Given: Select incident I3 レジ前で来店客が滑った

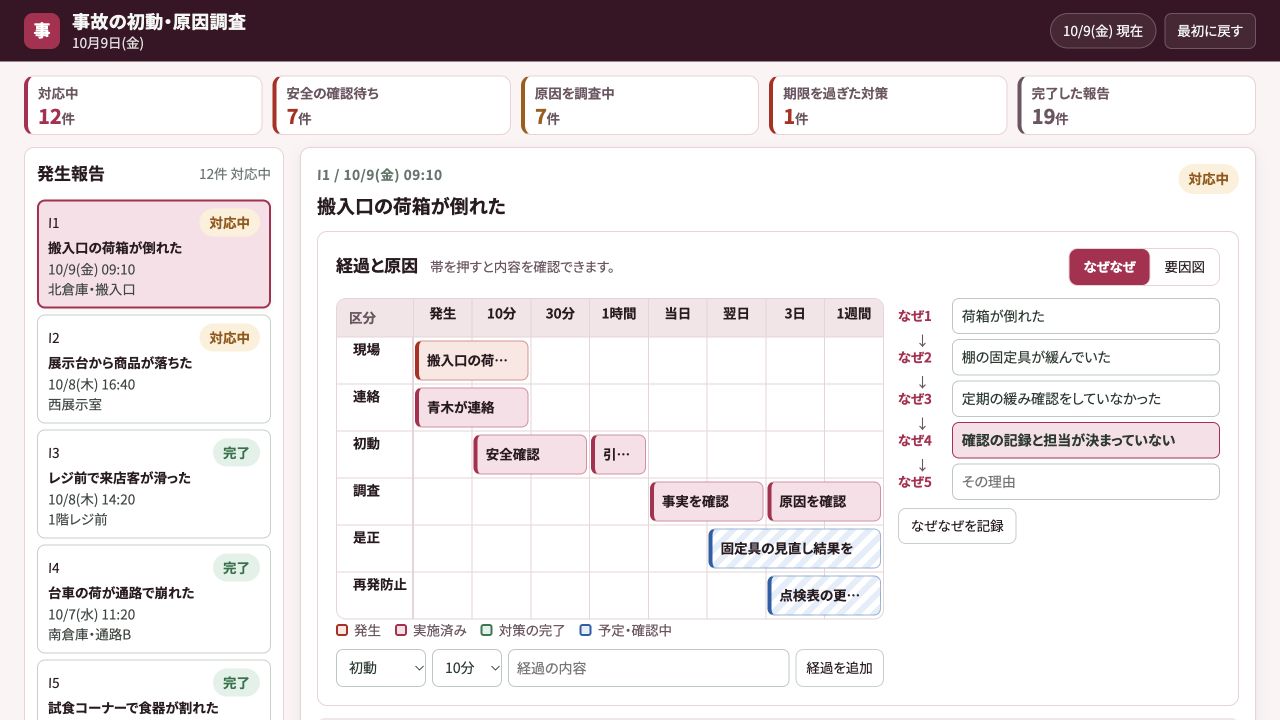Looking at the screenshot, I should pyautogui.click(x=154, y=484).
